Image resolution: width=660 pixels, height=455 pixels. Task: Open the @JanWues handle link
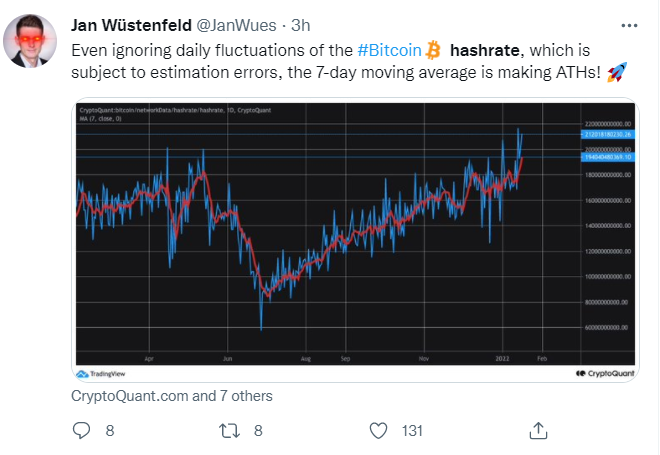237,25
